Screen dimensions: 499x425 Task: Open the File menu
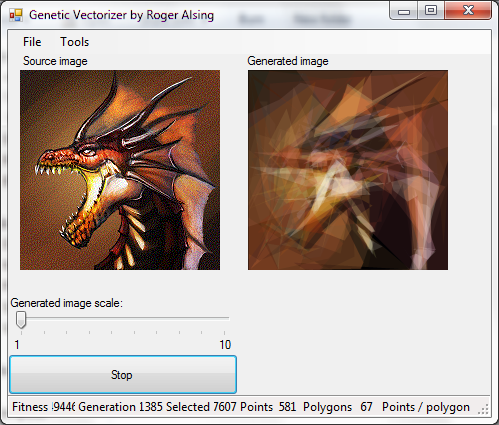pyautogui.click(x=32, y=42)
